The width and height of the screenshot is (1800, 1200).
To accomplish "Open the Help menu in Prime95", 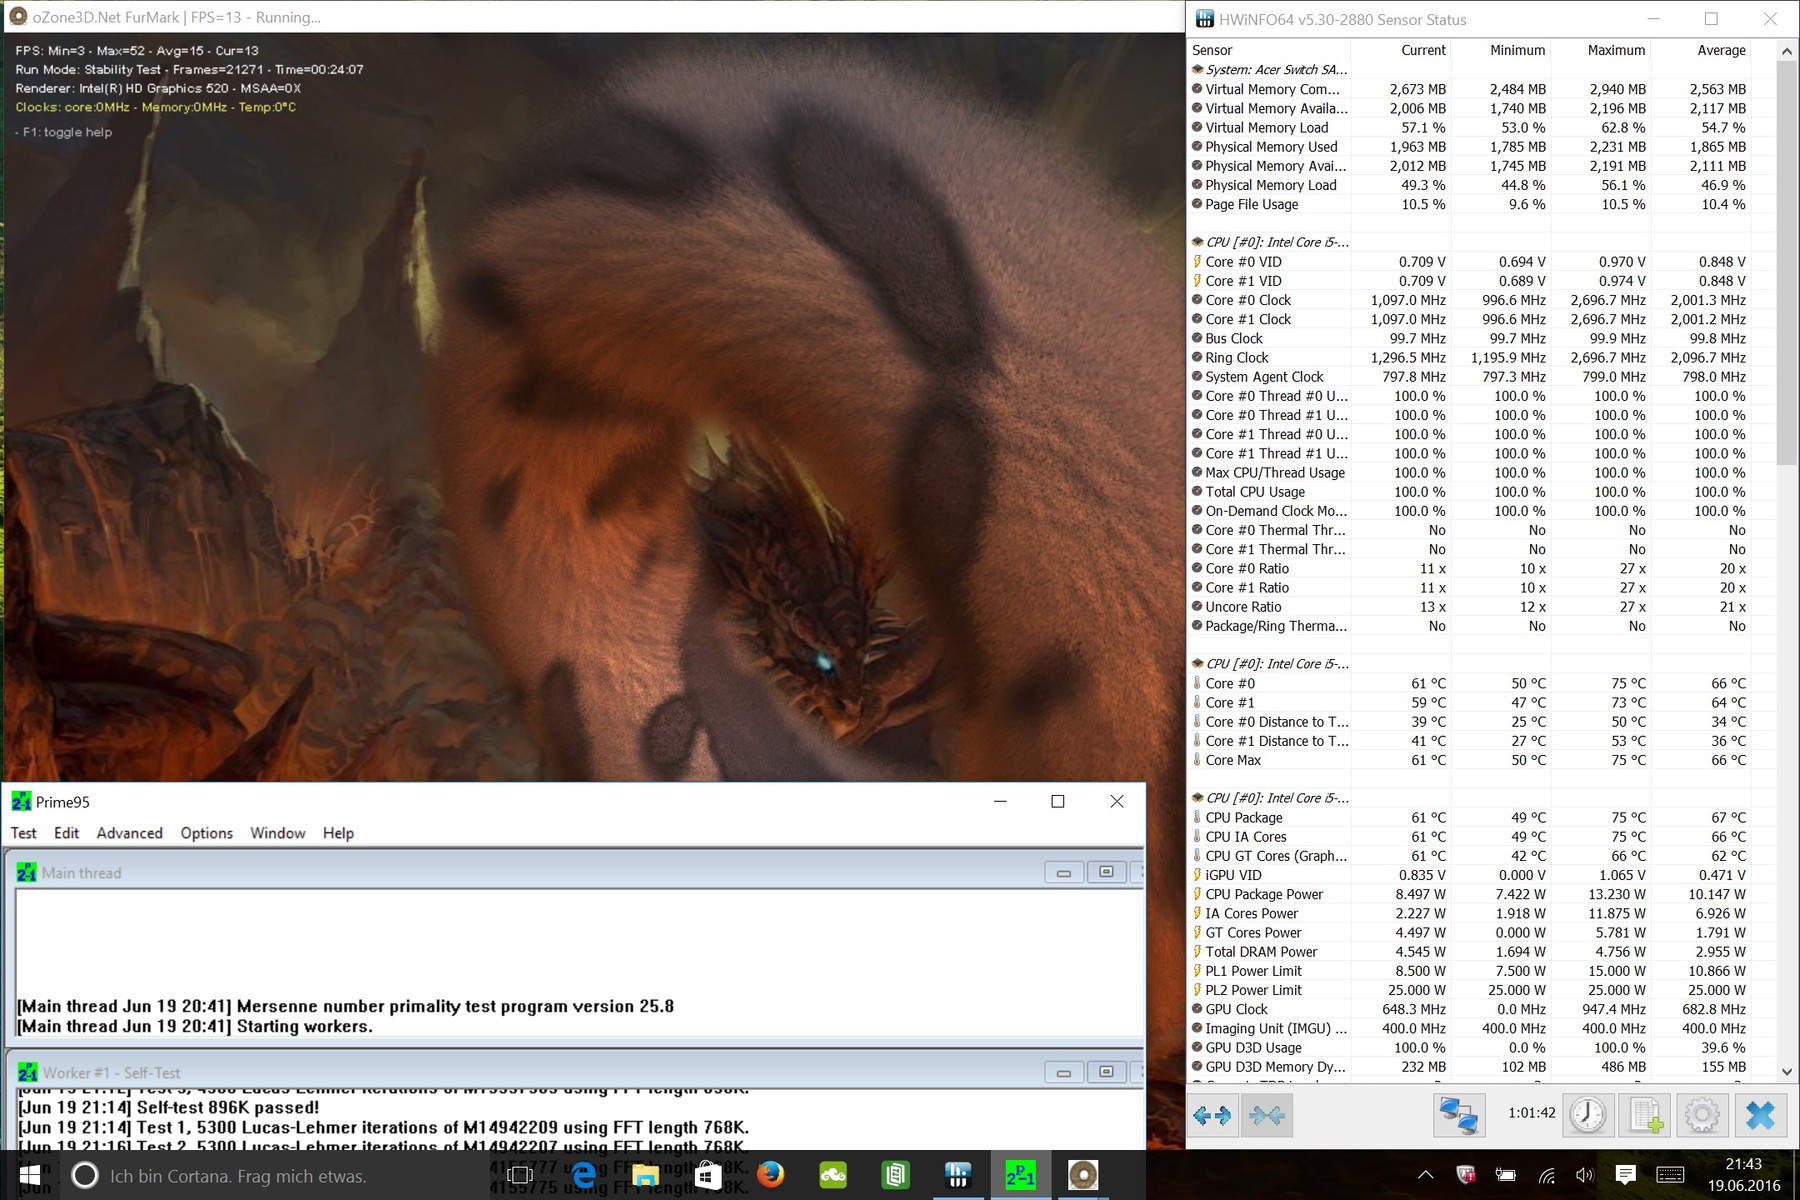I will (x=338, y=833).
